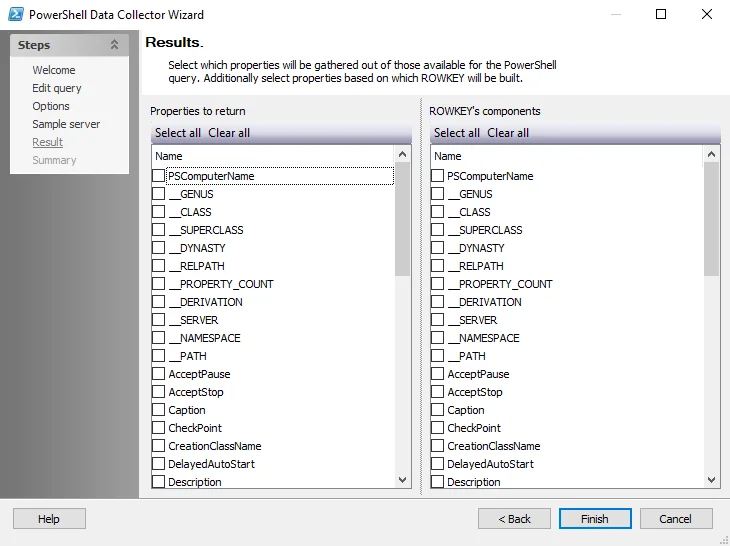The image size is (730, 546).
Task: Check __SERVER in ROWKEY's components
Action: [438, 320]
